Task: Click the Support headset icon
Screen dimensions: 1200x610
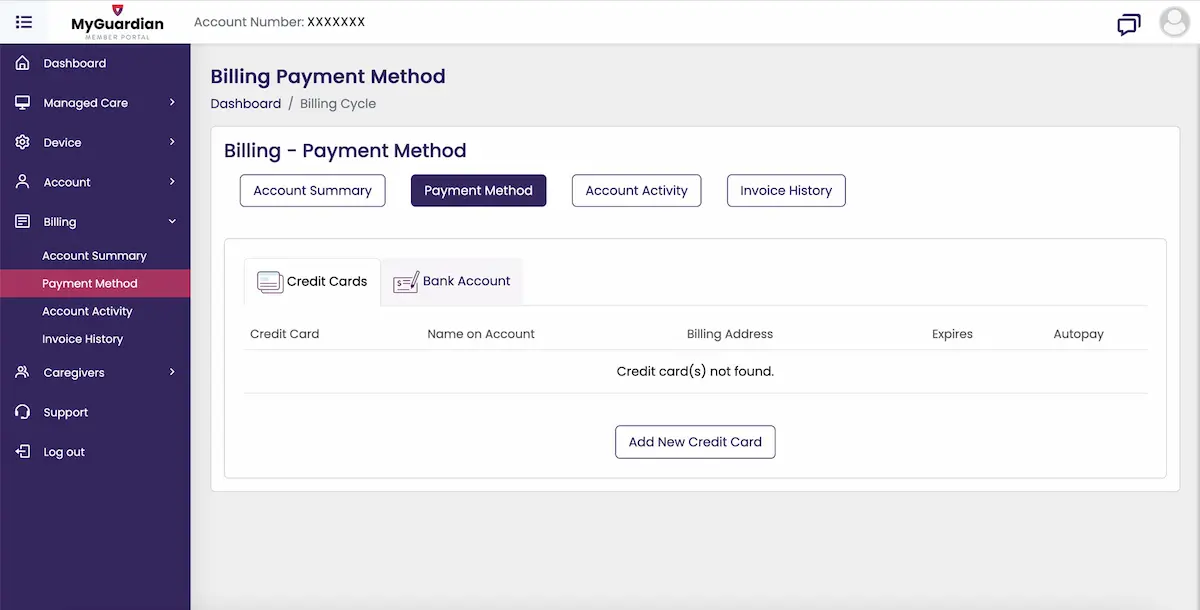Action: pos(22,411)
